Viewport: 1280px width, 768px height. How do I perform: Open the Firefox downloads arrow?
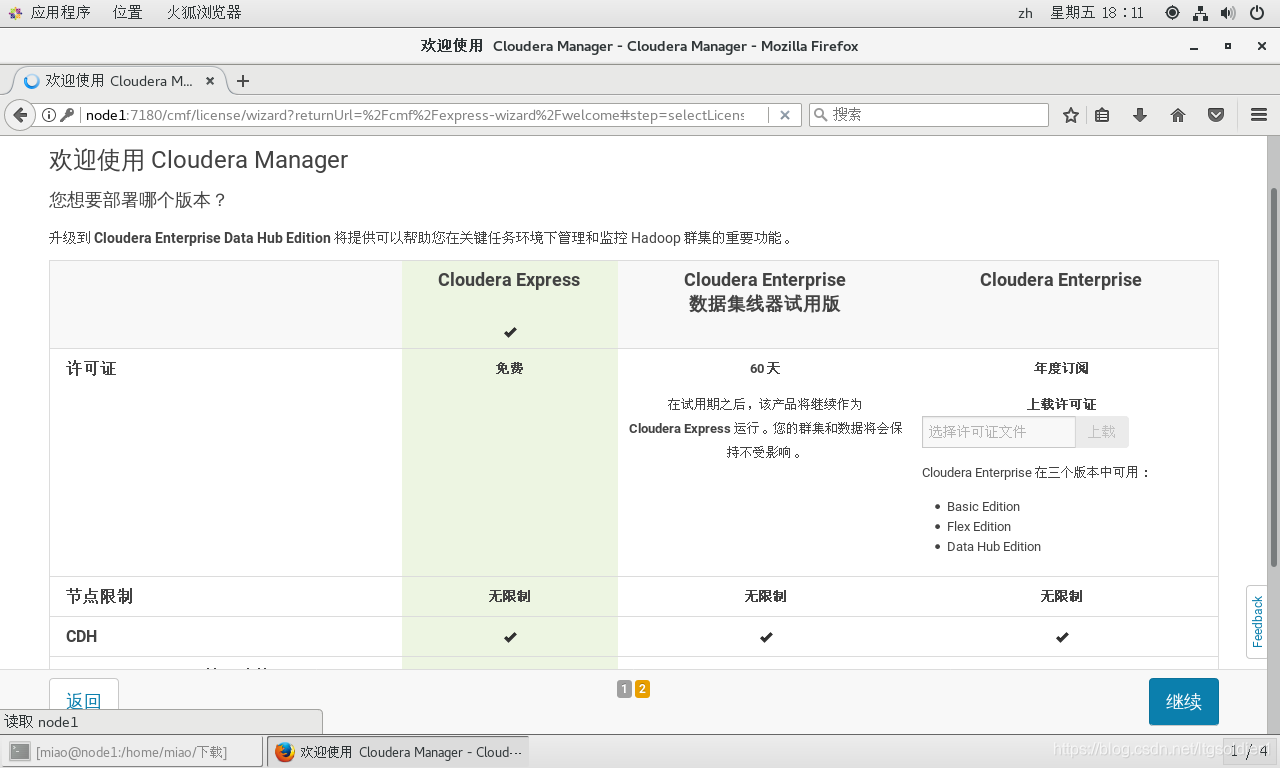(x=1140, y=115)
